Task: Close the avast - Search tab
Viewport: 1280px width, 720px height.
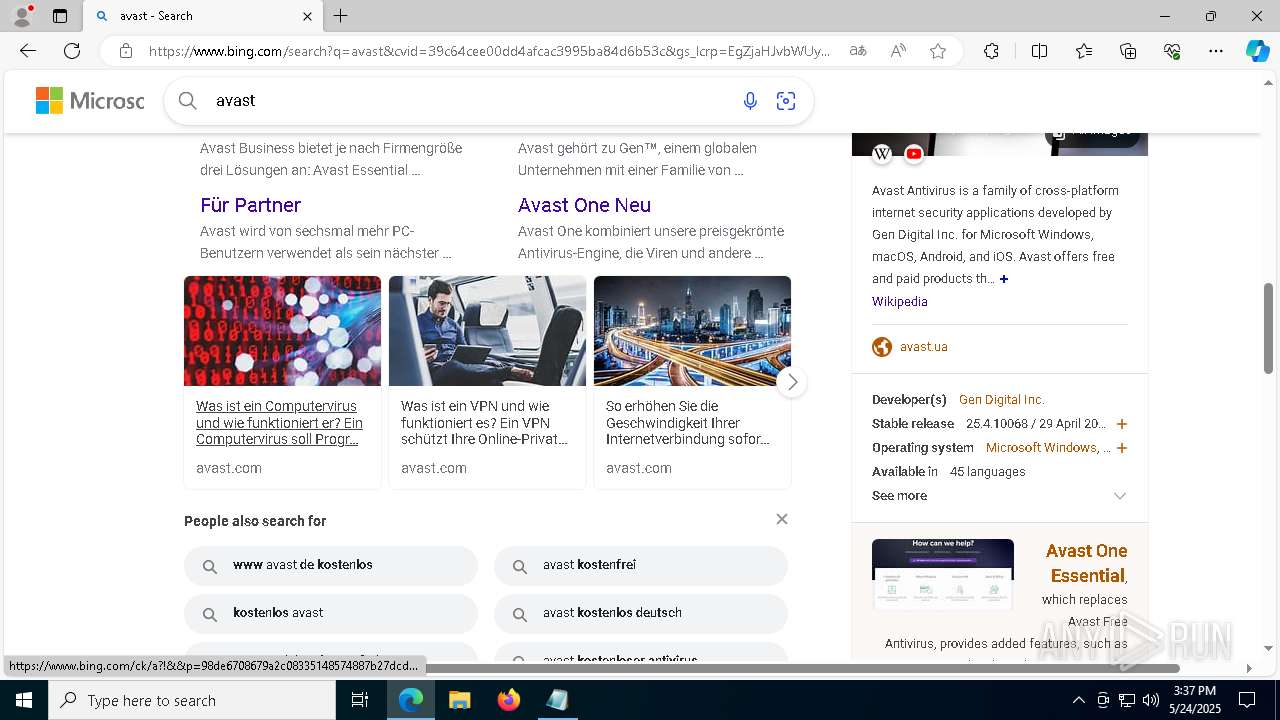Action: pyautogui.click(x=307, y=16)
